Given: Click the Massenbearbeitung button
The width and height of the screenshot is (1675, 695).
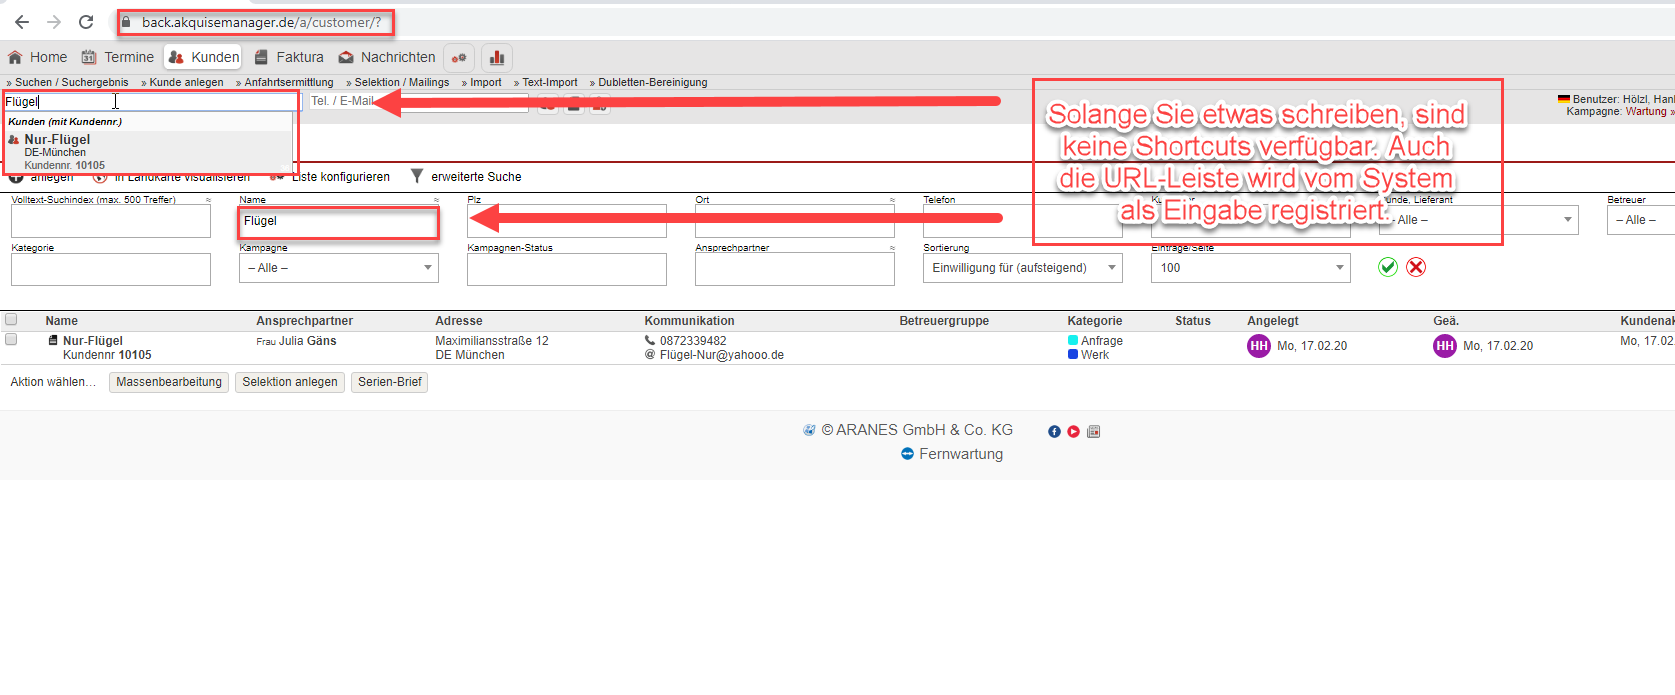Looking at the screenshot, I should (169, 382).
